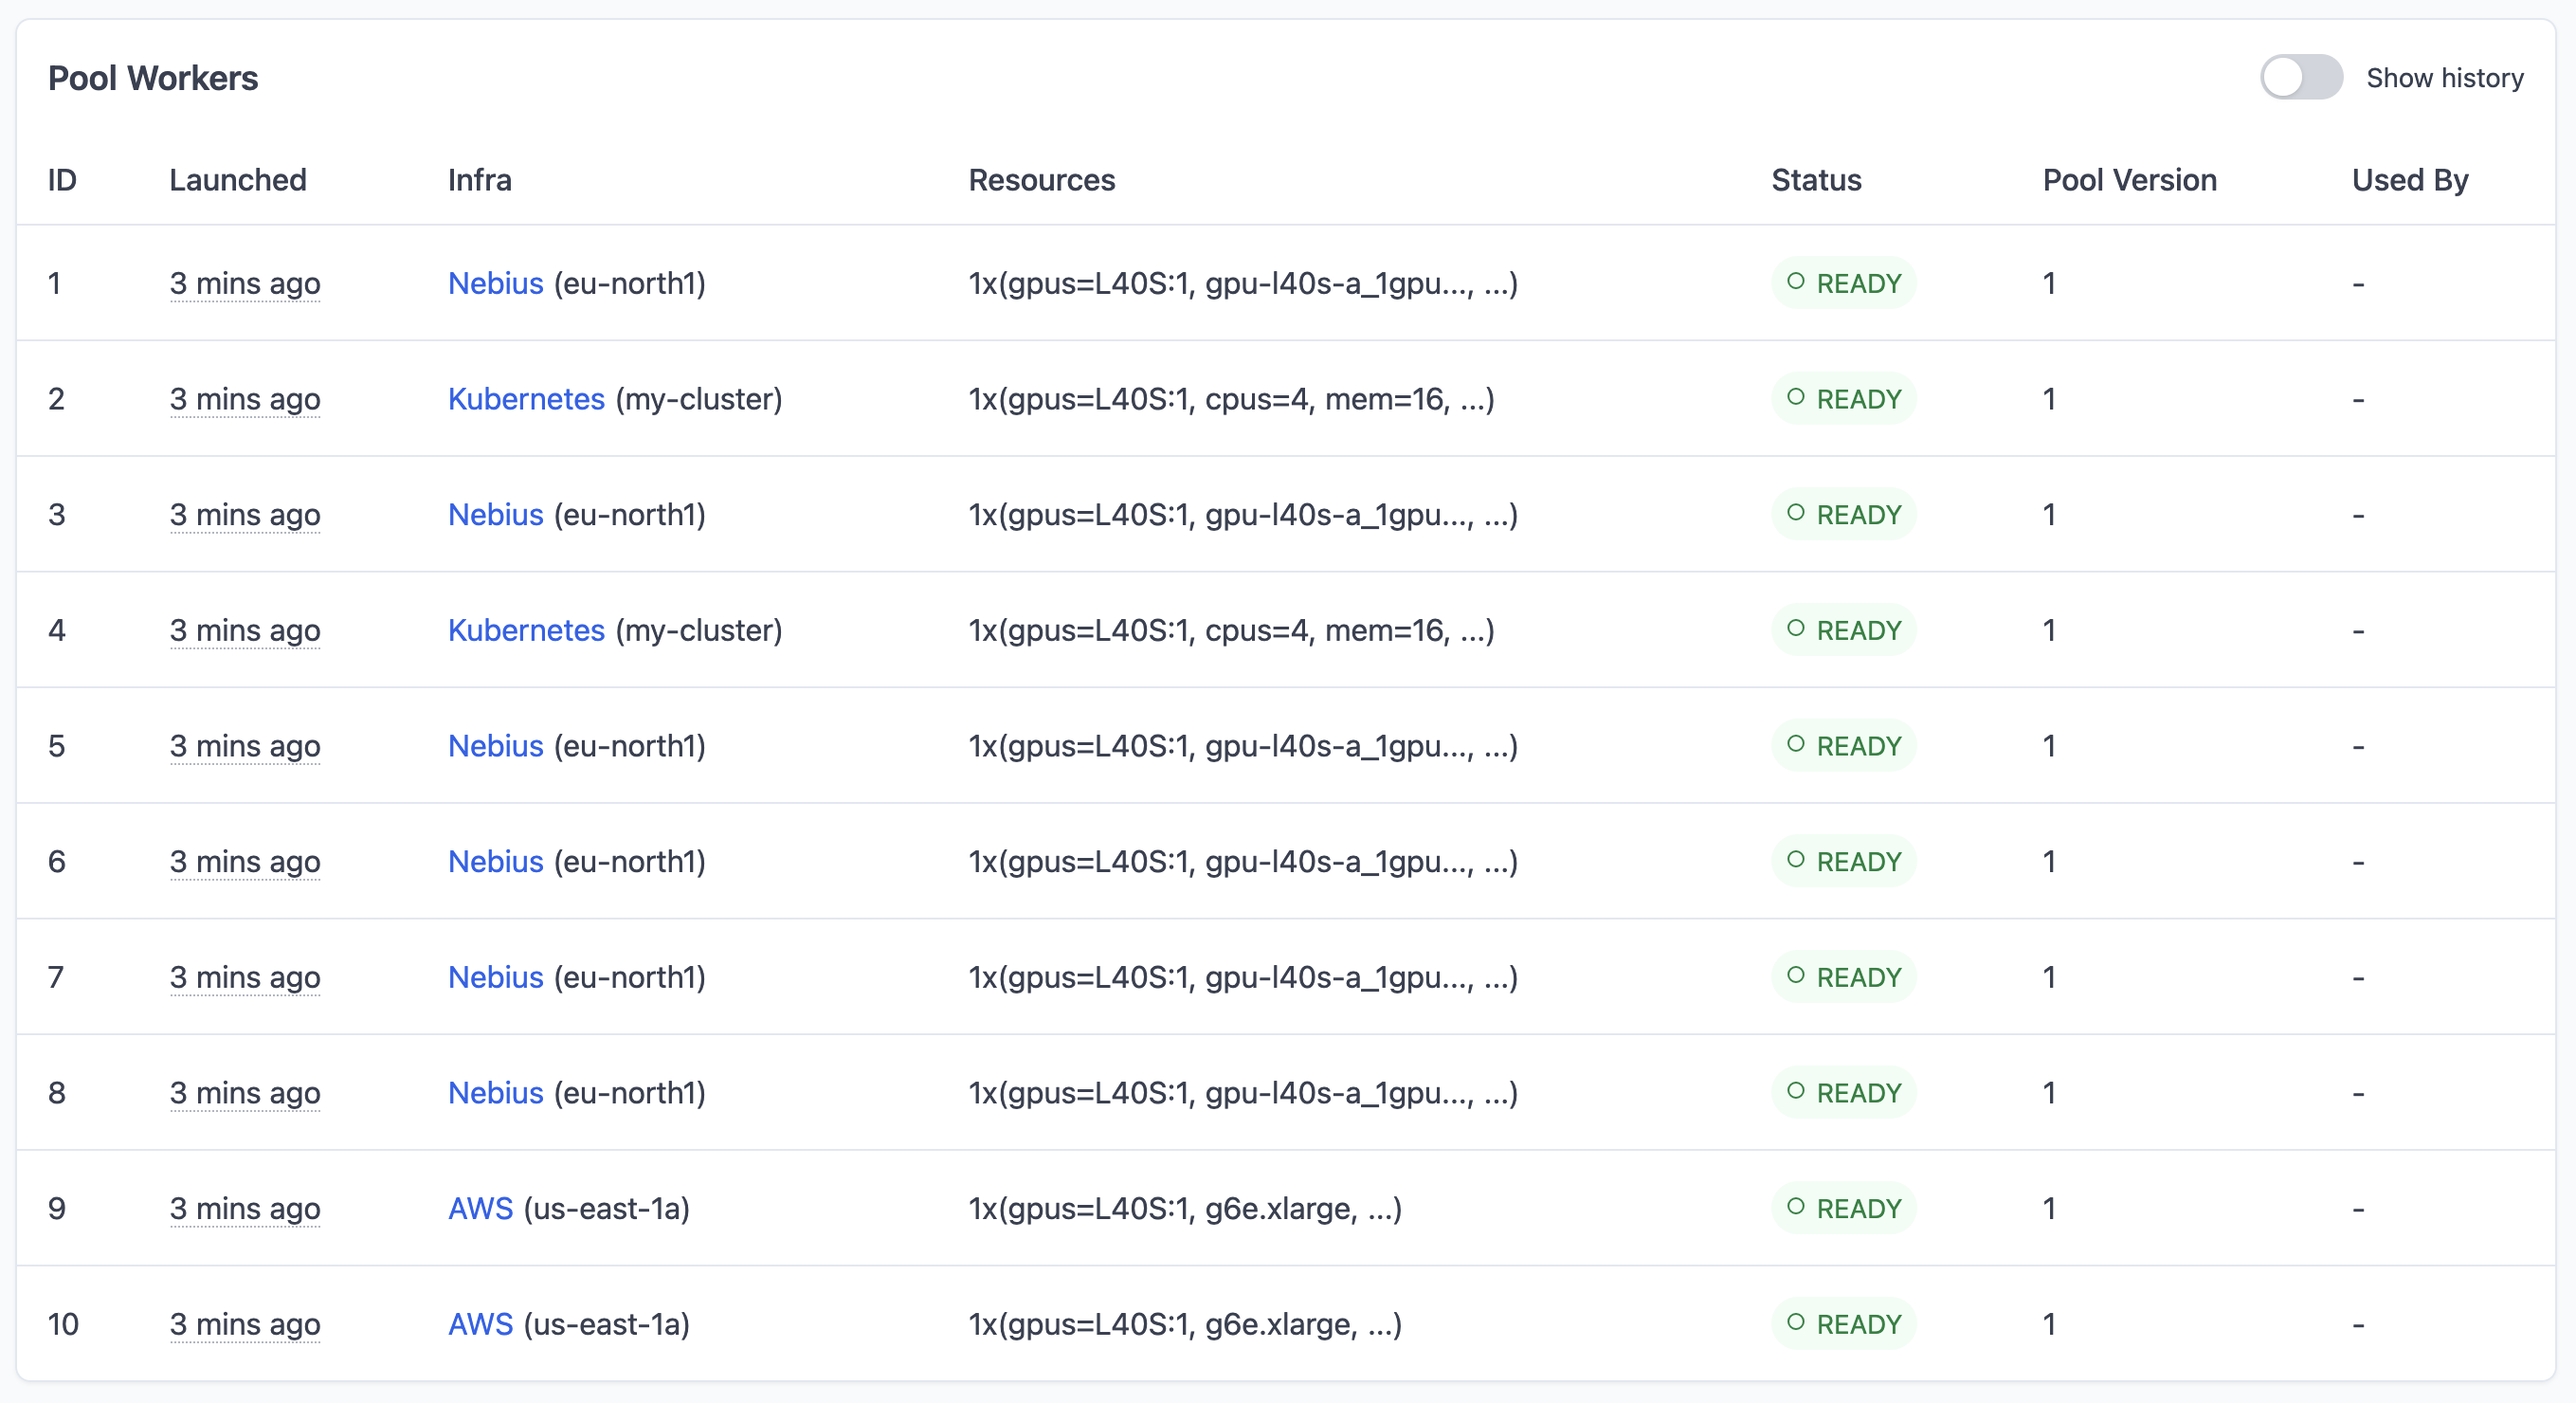Toggle the Show history switch

click(2300, 78)
